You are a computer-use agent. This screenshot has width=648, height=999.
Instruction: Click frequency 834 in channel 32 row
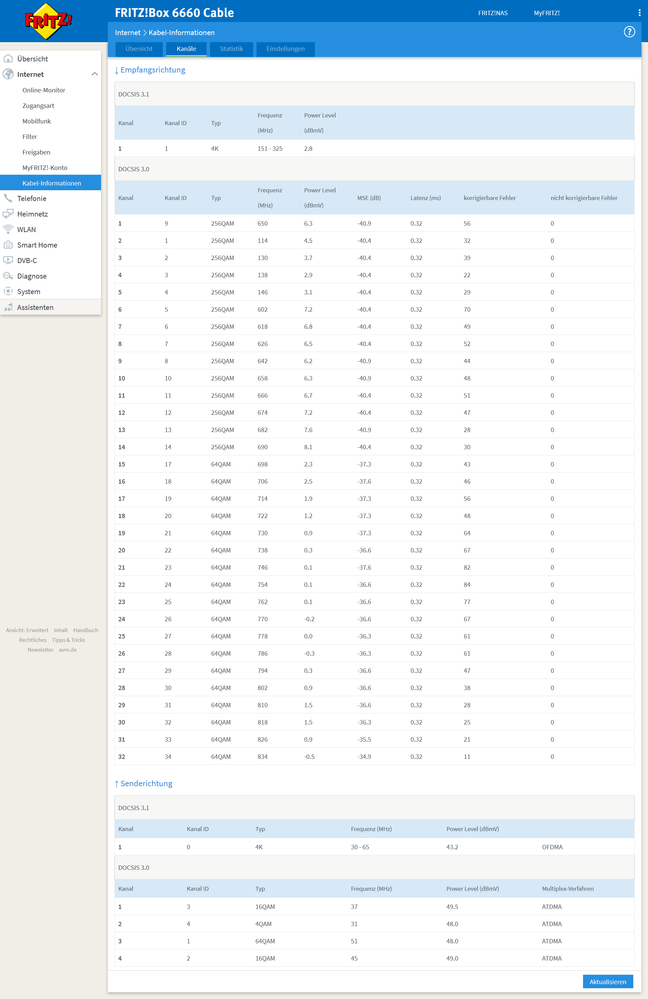pyautogui.click(x=263, y=757)
